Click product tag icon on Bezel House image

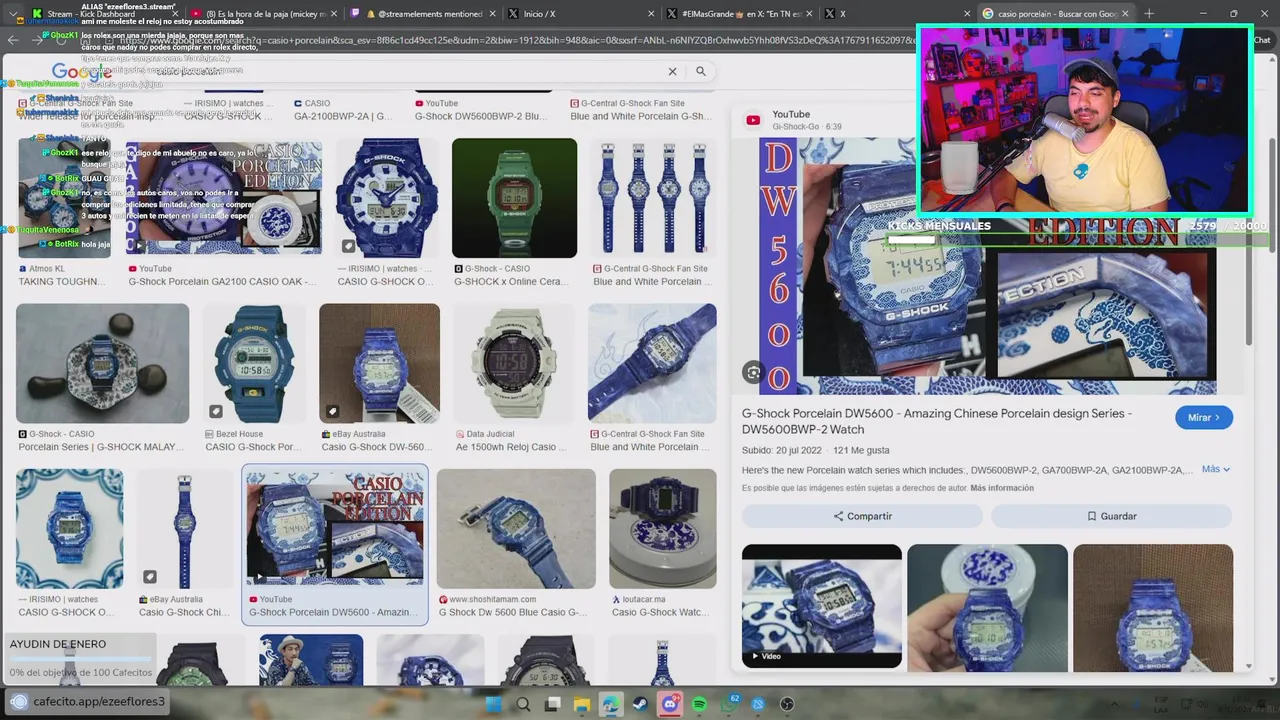click(216, 411)
